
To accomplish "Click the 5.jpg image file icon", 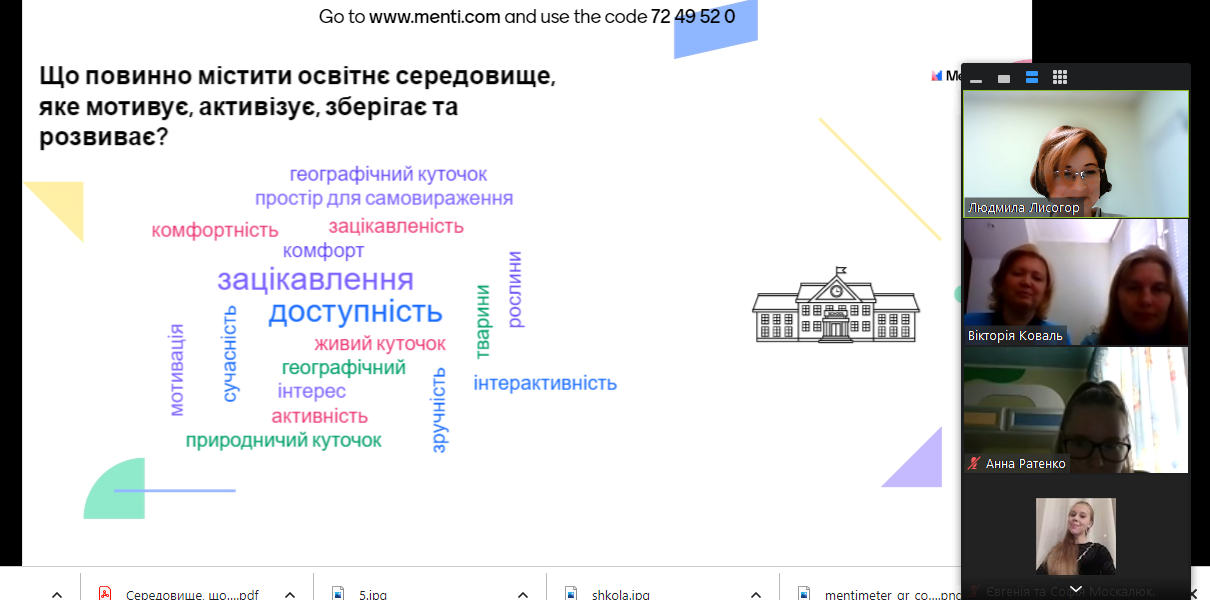I will pyautogui.click(x=338, y=594).
